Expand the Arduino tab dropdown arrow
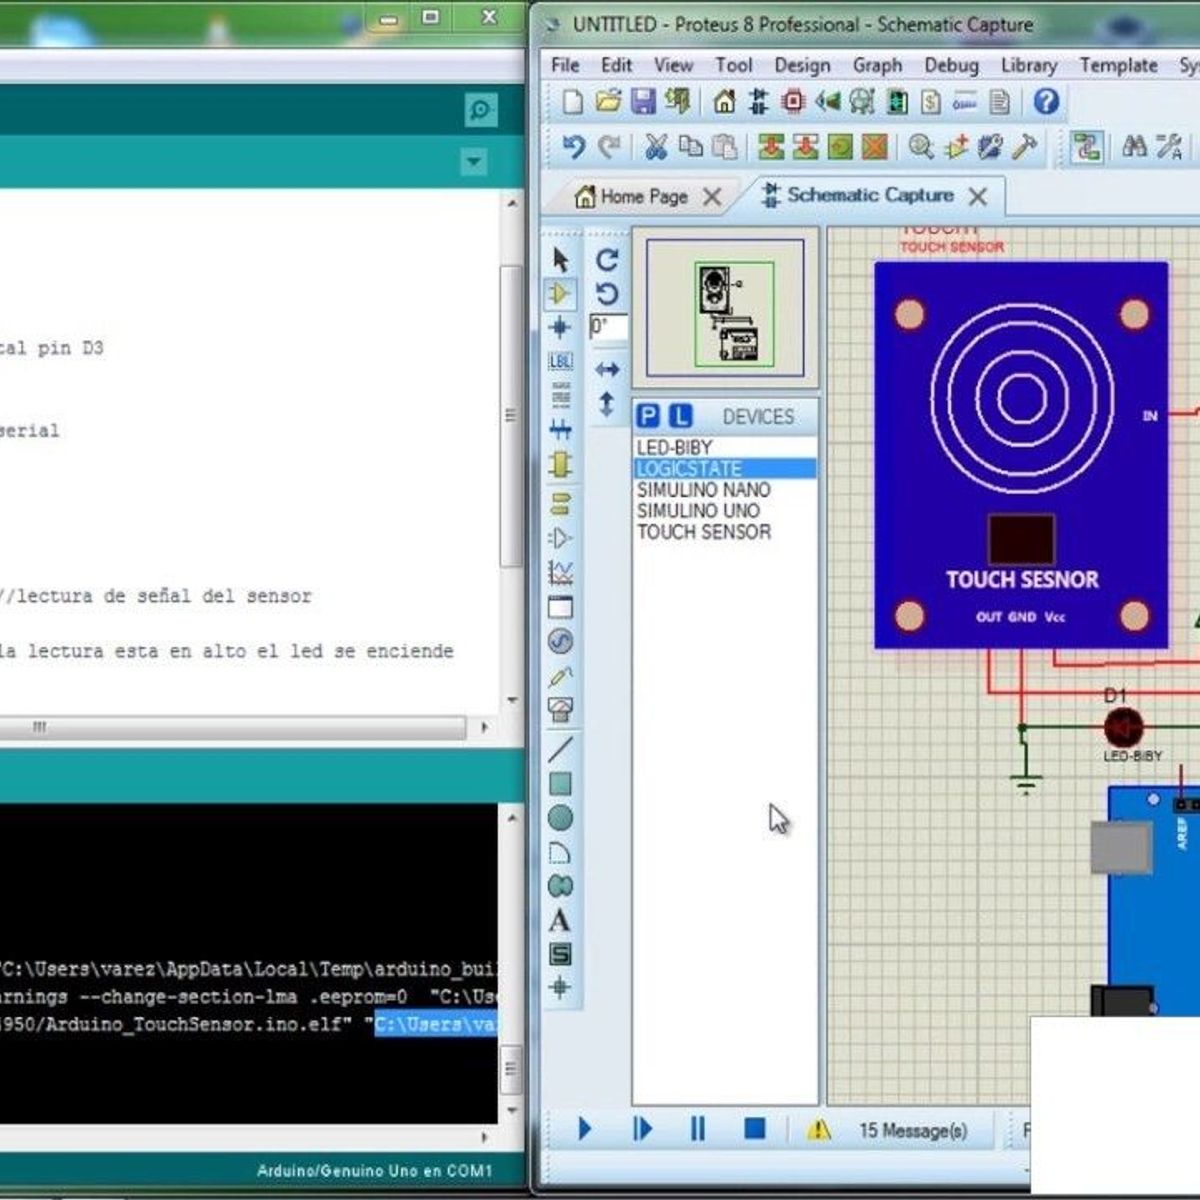 tap(474, 161)
